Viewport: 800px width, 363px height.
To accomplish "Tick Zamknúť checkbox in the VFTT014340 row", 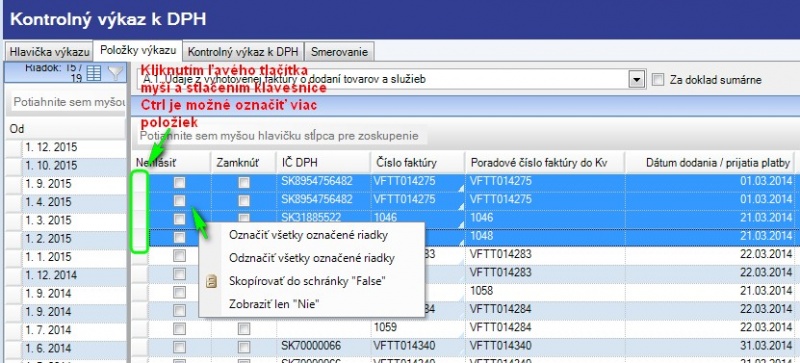I will pyautogui.click(x=244, y=347).
